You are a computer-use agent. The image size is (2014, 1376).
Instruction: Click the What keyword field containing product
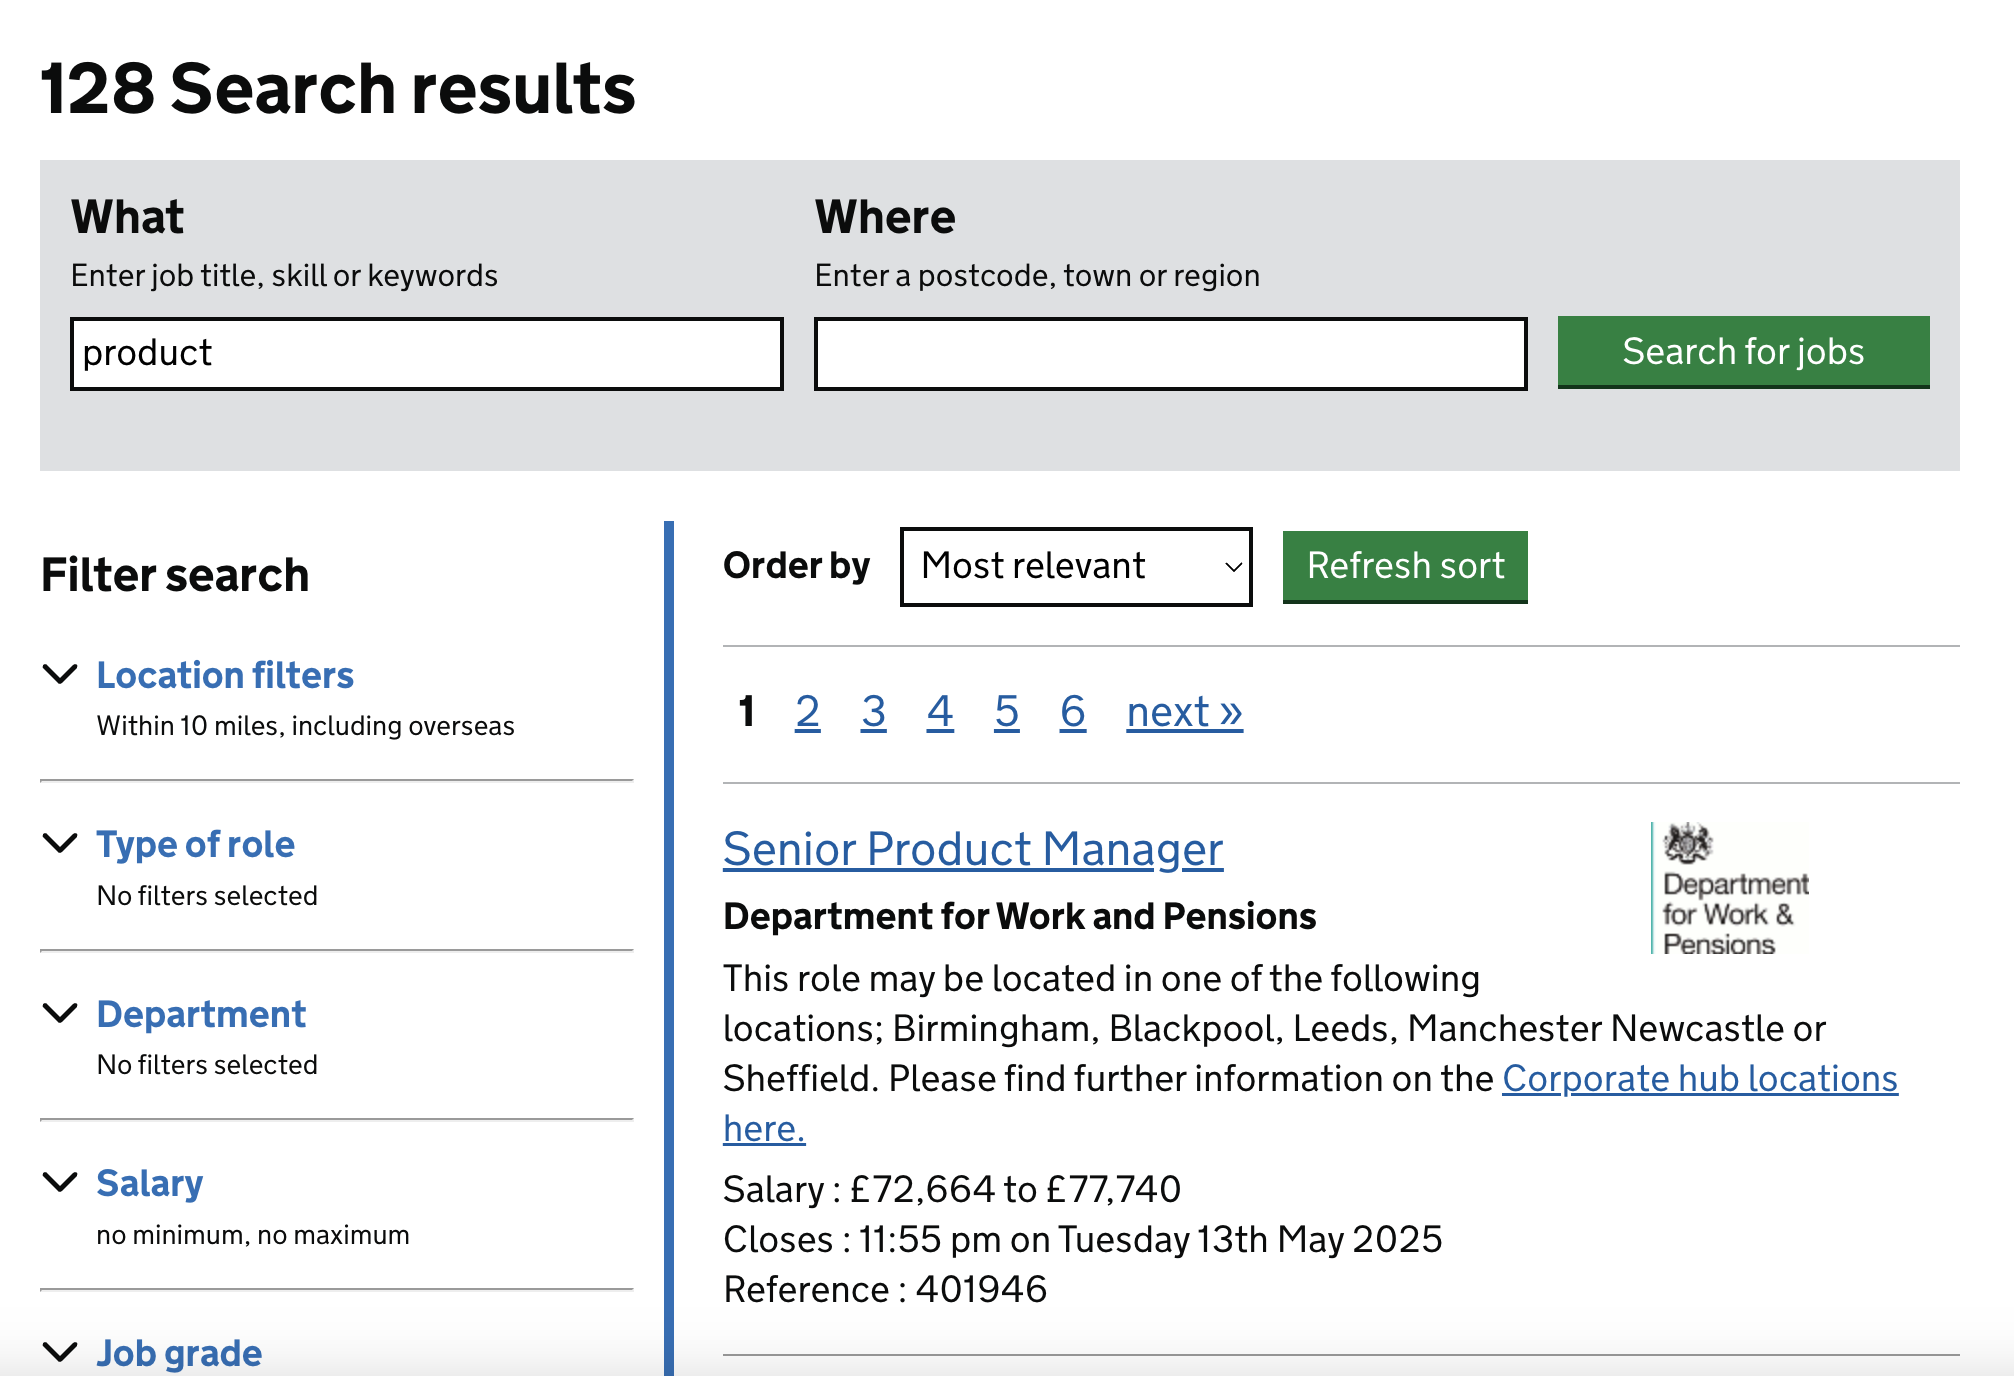point(426,354)
